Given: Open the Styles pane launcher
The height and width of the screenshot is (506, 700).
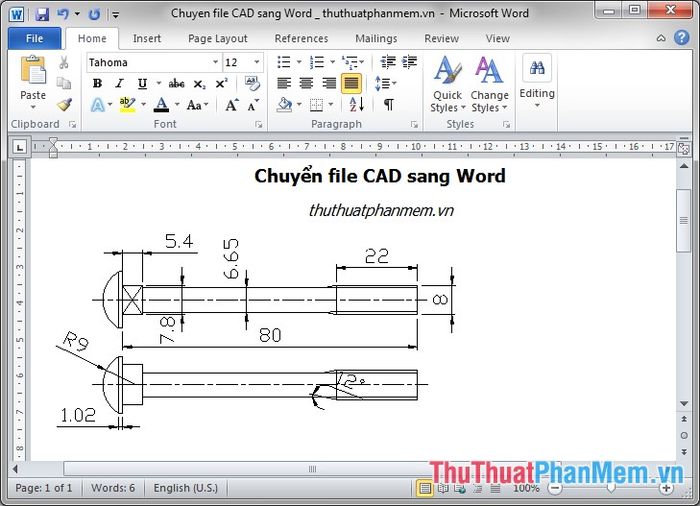Looking at the screenshot, I should click(x=506, y=125).
